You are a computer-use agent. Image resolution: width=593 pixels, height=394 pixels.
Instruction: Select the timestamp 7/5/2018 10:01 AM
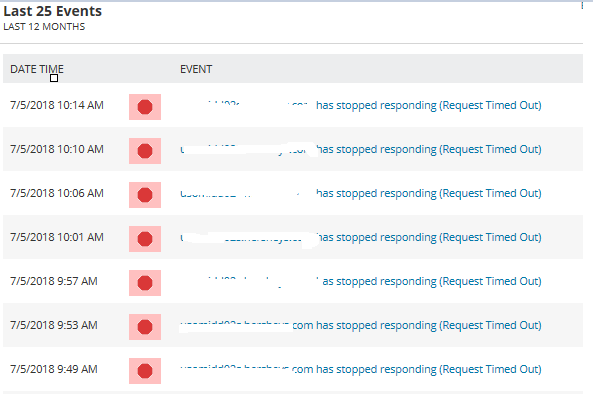(x=57, y=237)
